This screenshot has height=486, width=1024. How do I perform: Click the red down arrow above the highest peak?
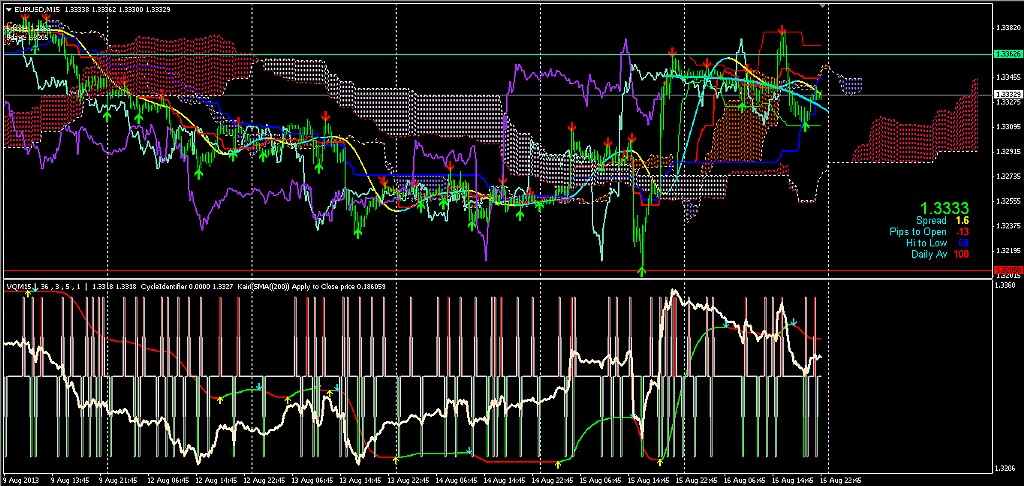[781, 30]
